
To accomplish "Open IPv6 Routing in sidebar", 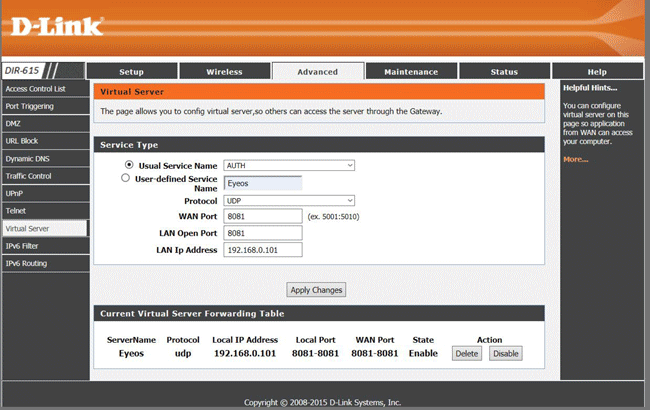I will pyautogui.click(x=46, y=264).
